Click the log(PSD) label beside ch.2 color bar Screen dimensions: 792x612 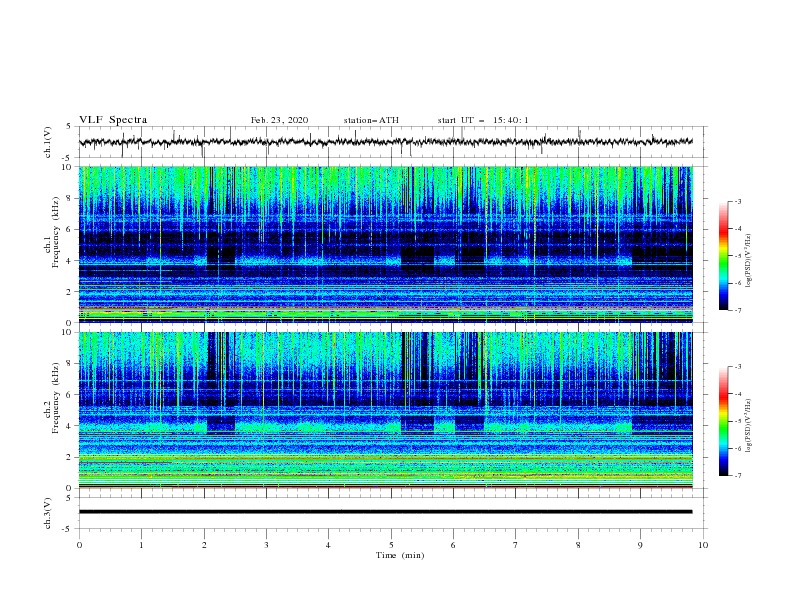(749, 426)
